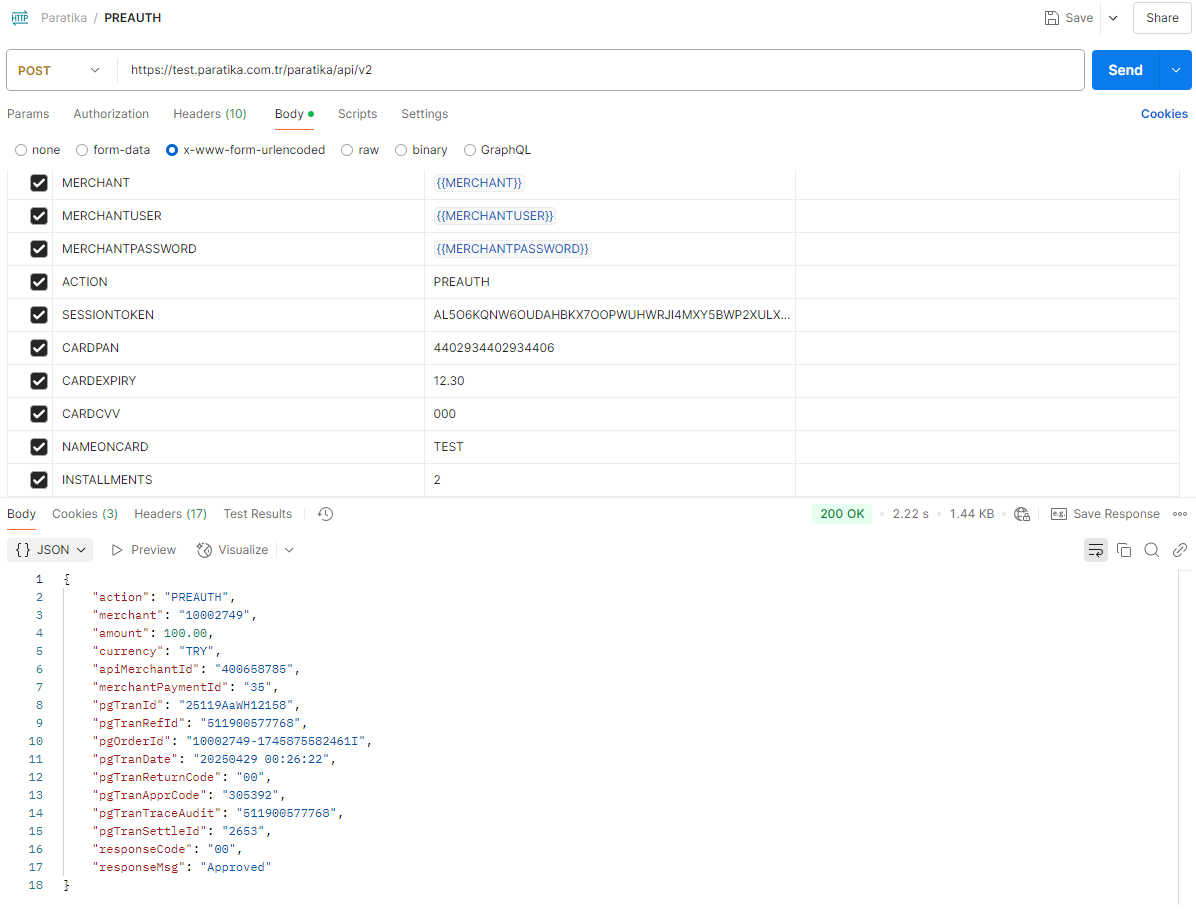Toggle word wrap in response body
Viewport: 1196px width, 909px height.
click(1096, 550)
